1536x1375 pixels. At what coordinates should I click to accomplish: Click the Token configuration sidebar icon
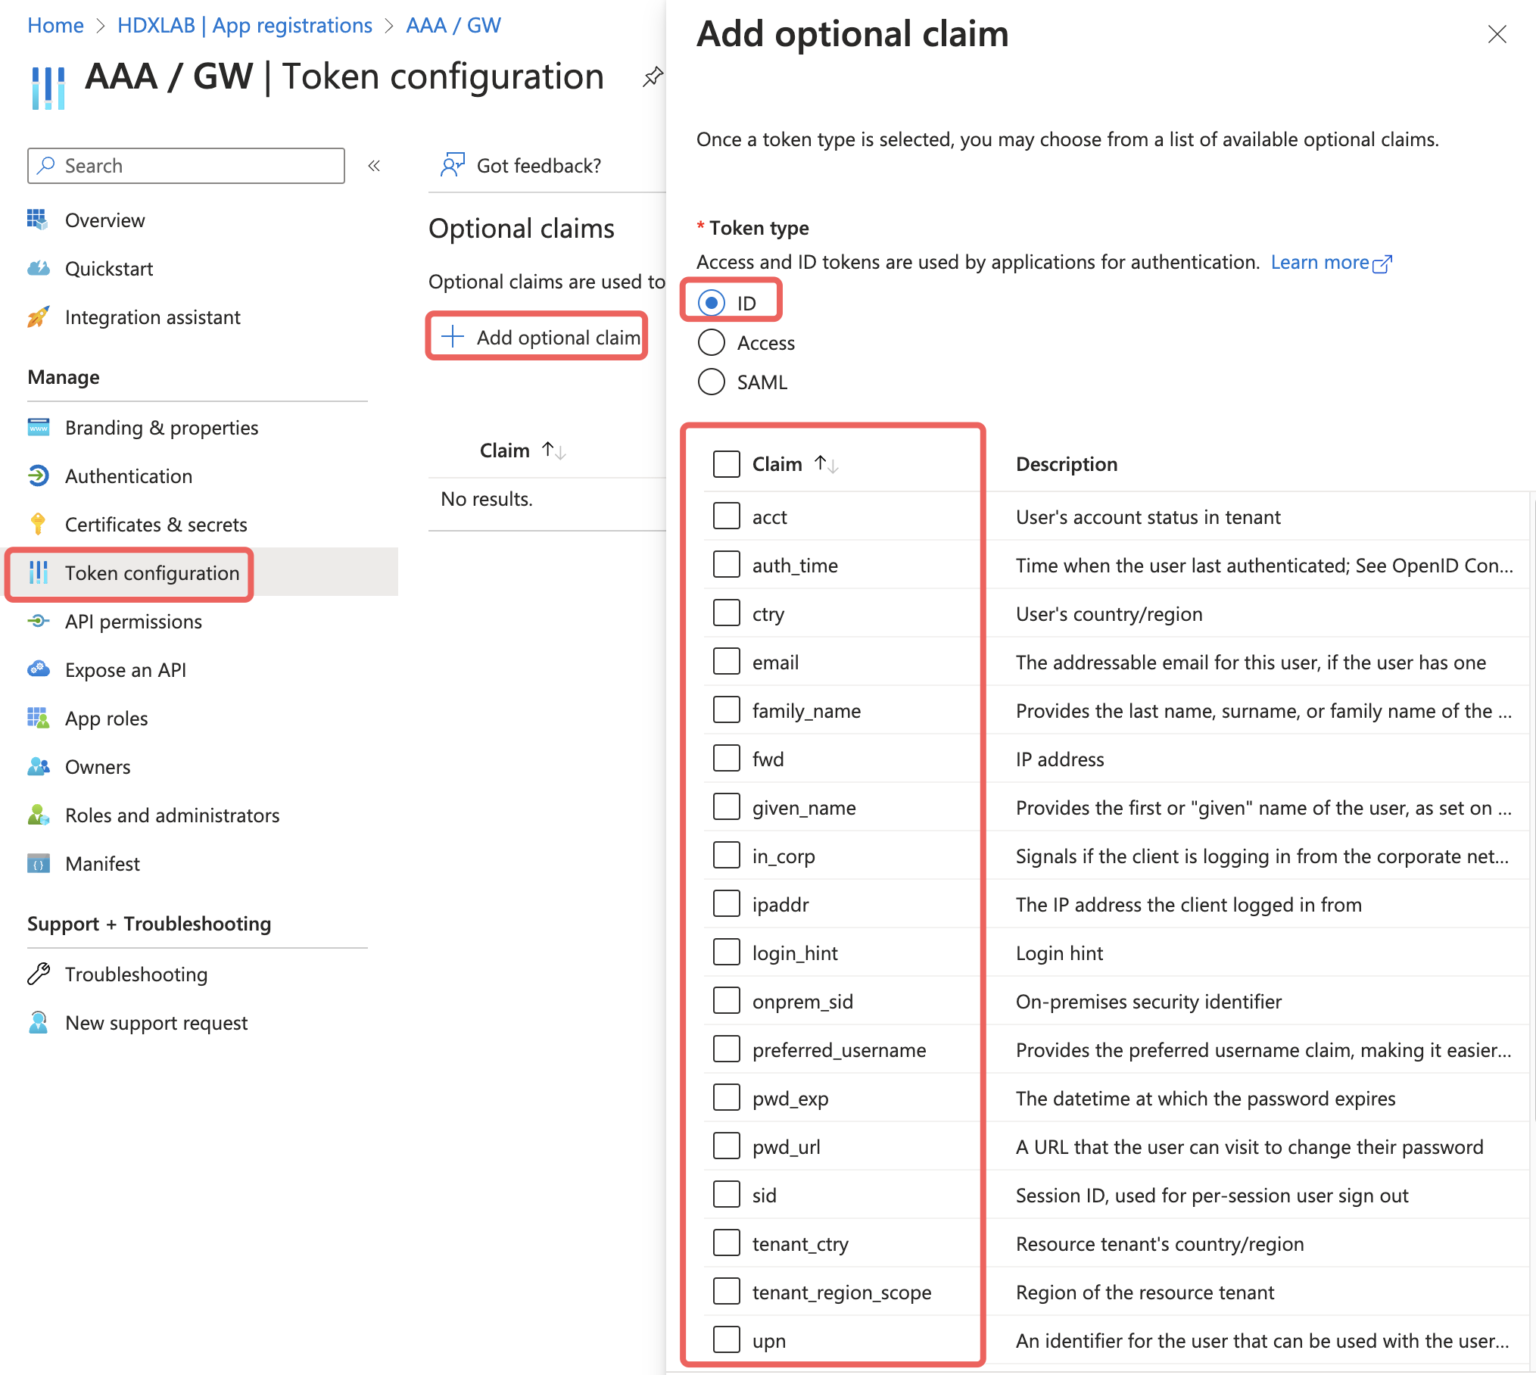coord(39,573)
